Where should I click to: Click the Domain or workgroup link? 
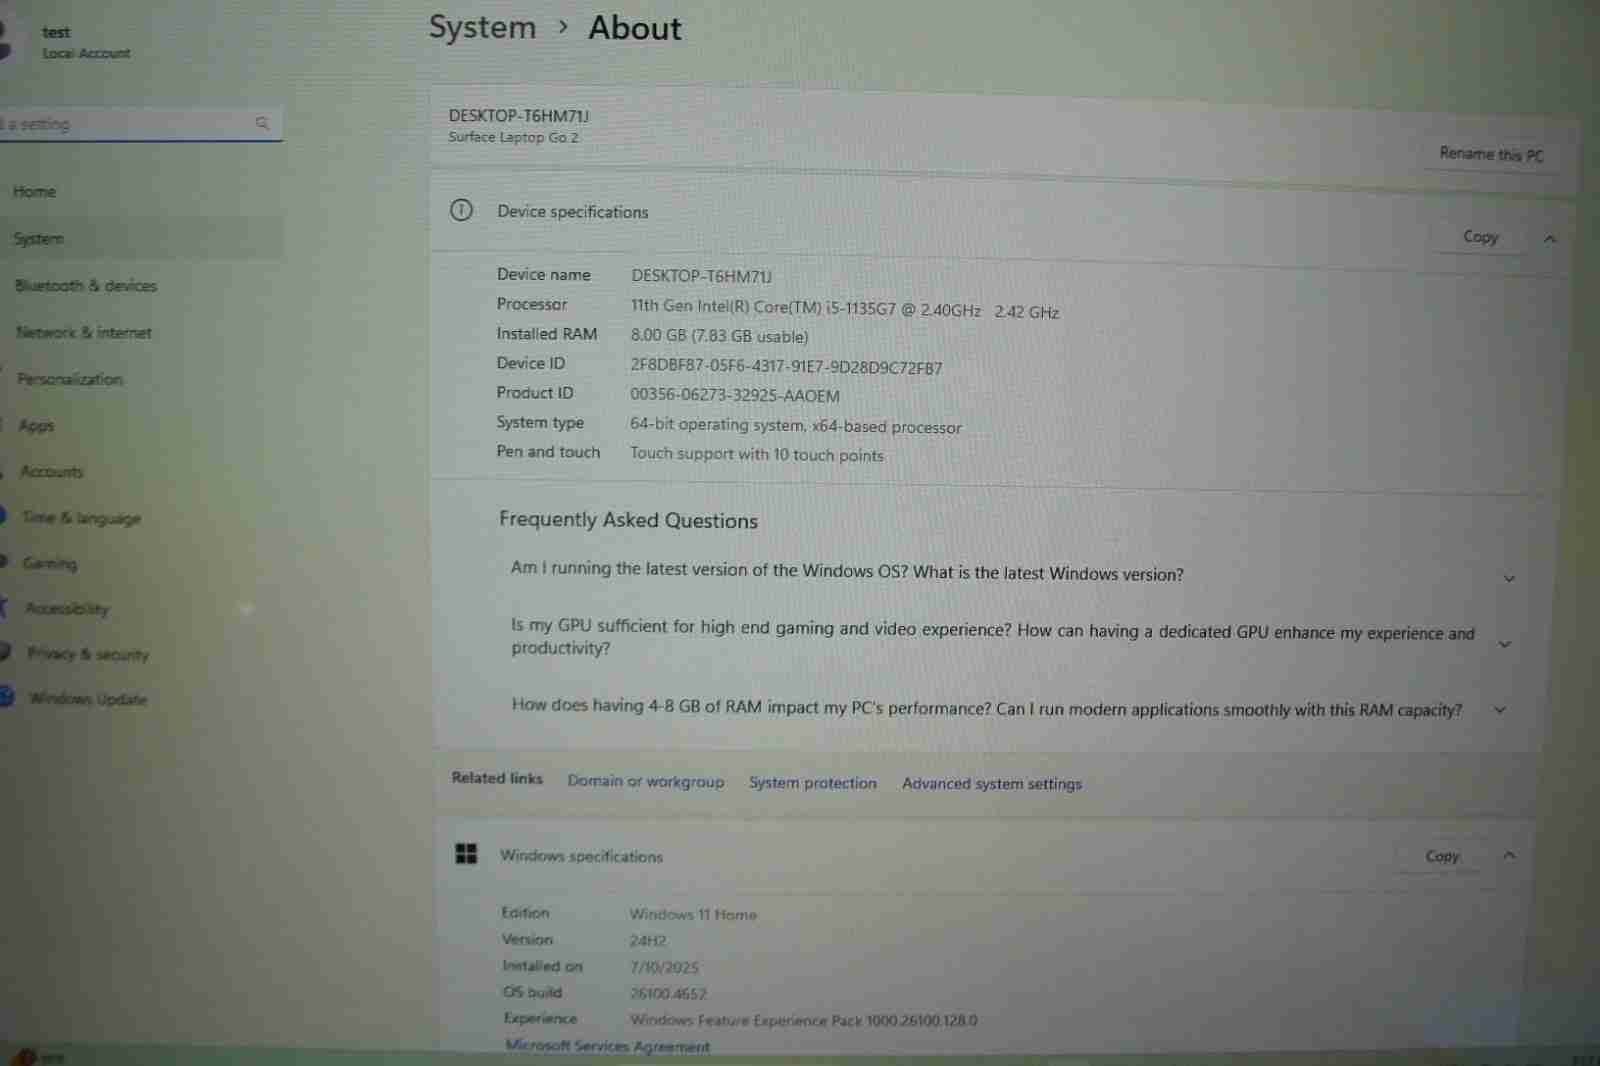[645, 781]
